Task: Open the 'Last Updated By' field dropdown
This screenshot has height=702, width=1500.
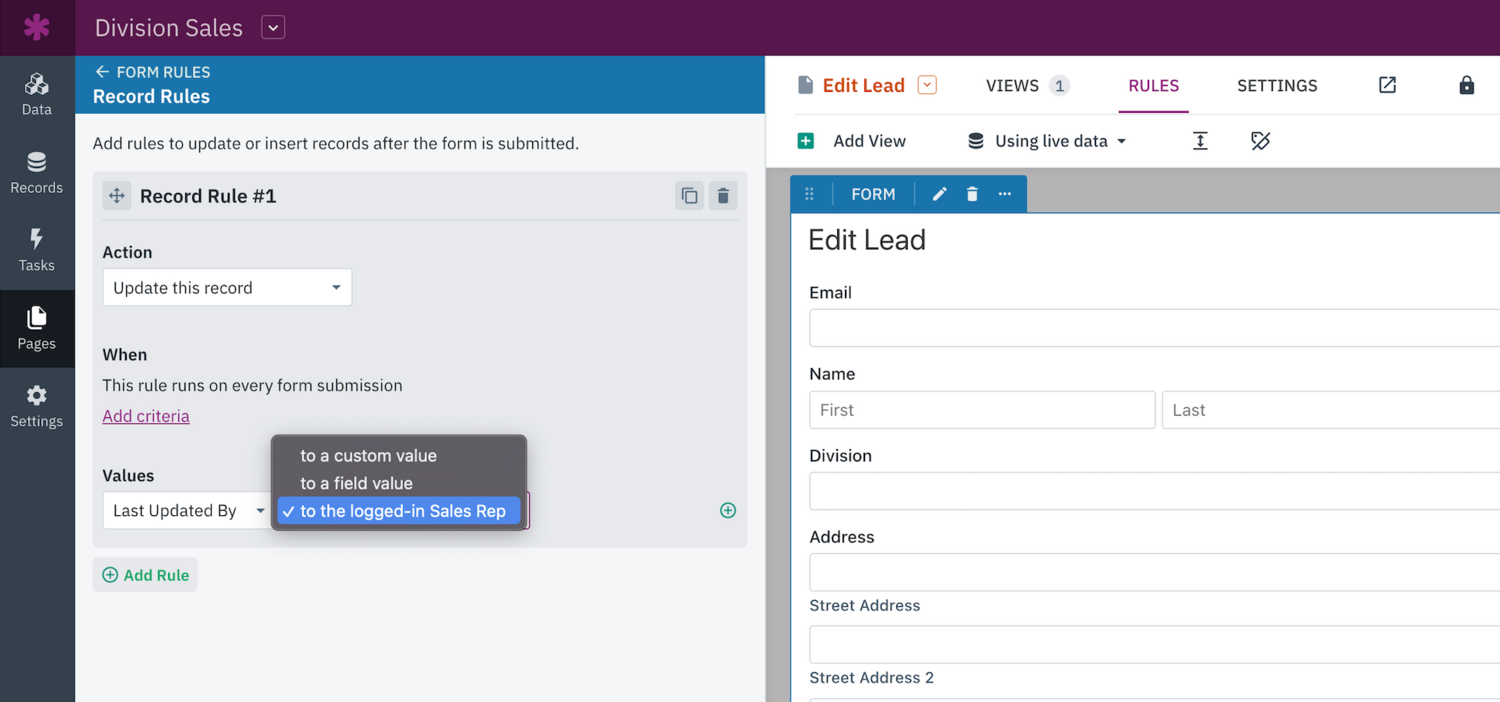Action: [188, 511]
